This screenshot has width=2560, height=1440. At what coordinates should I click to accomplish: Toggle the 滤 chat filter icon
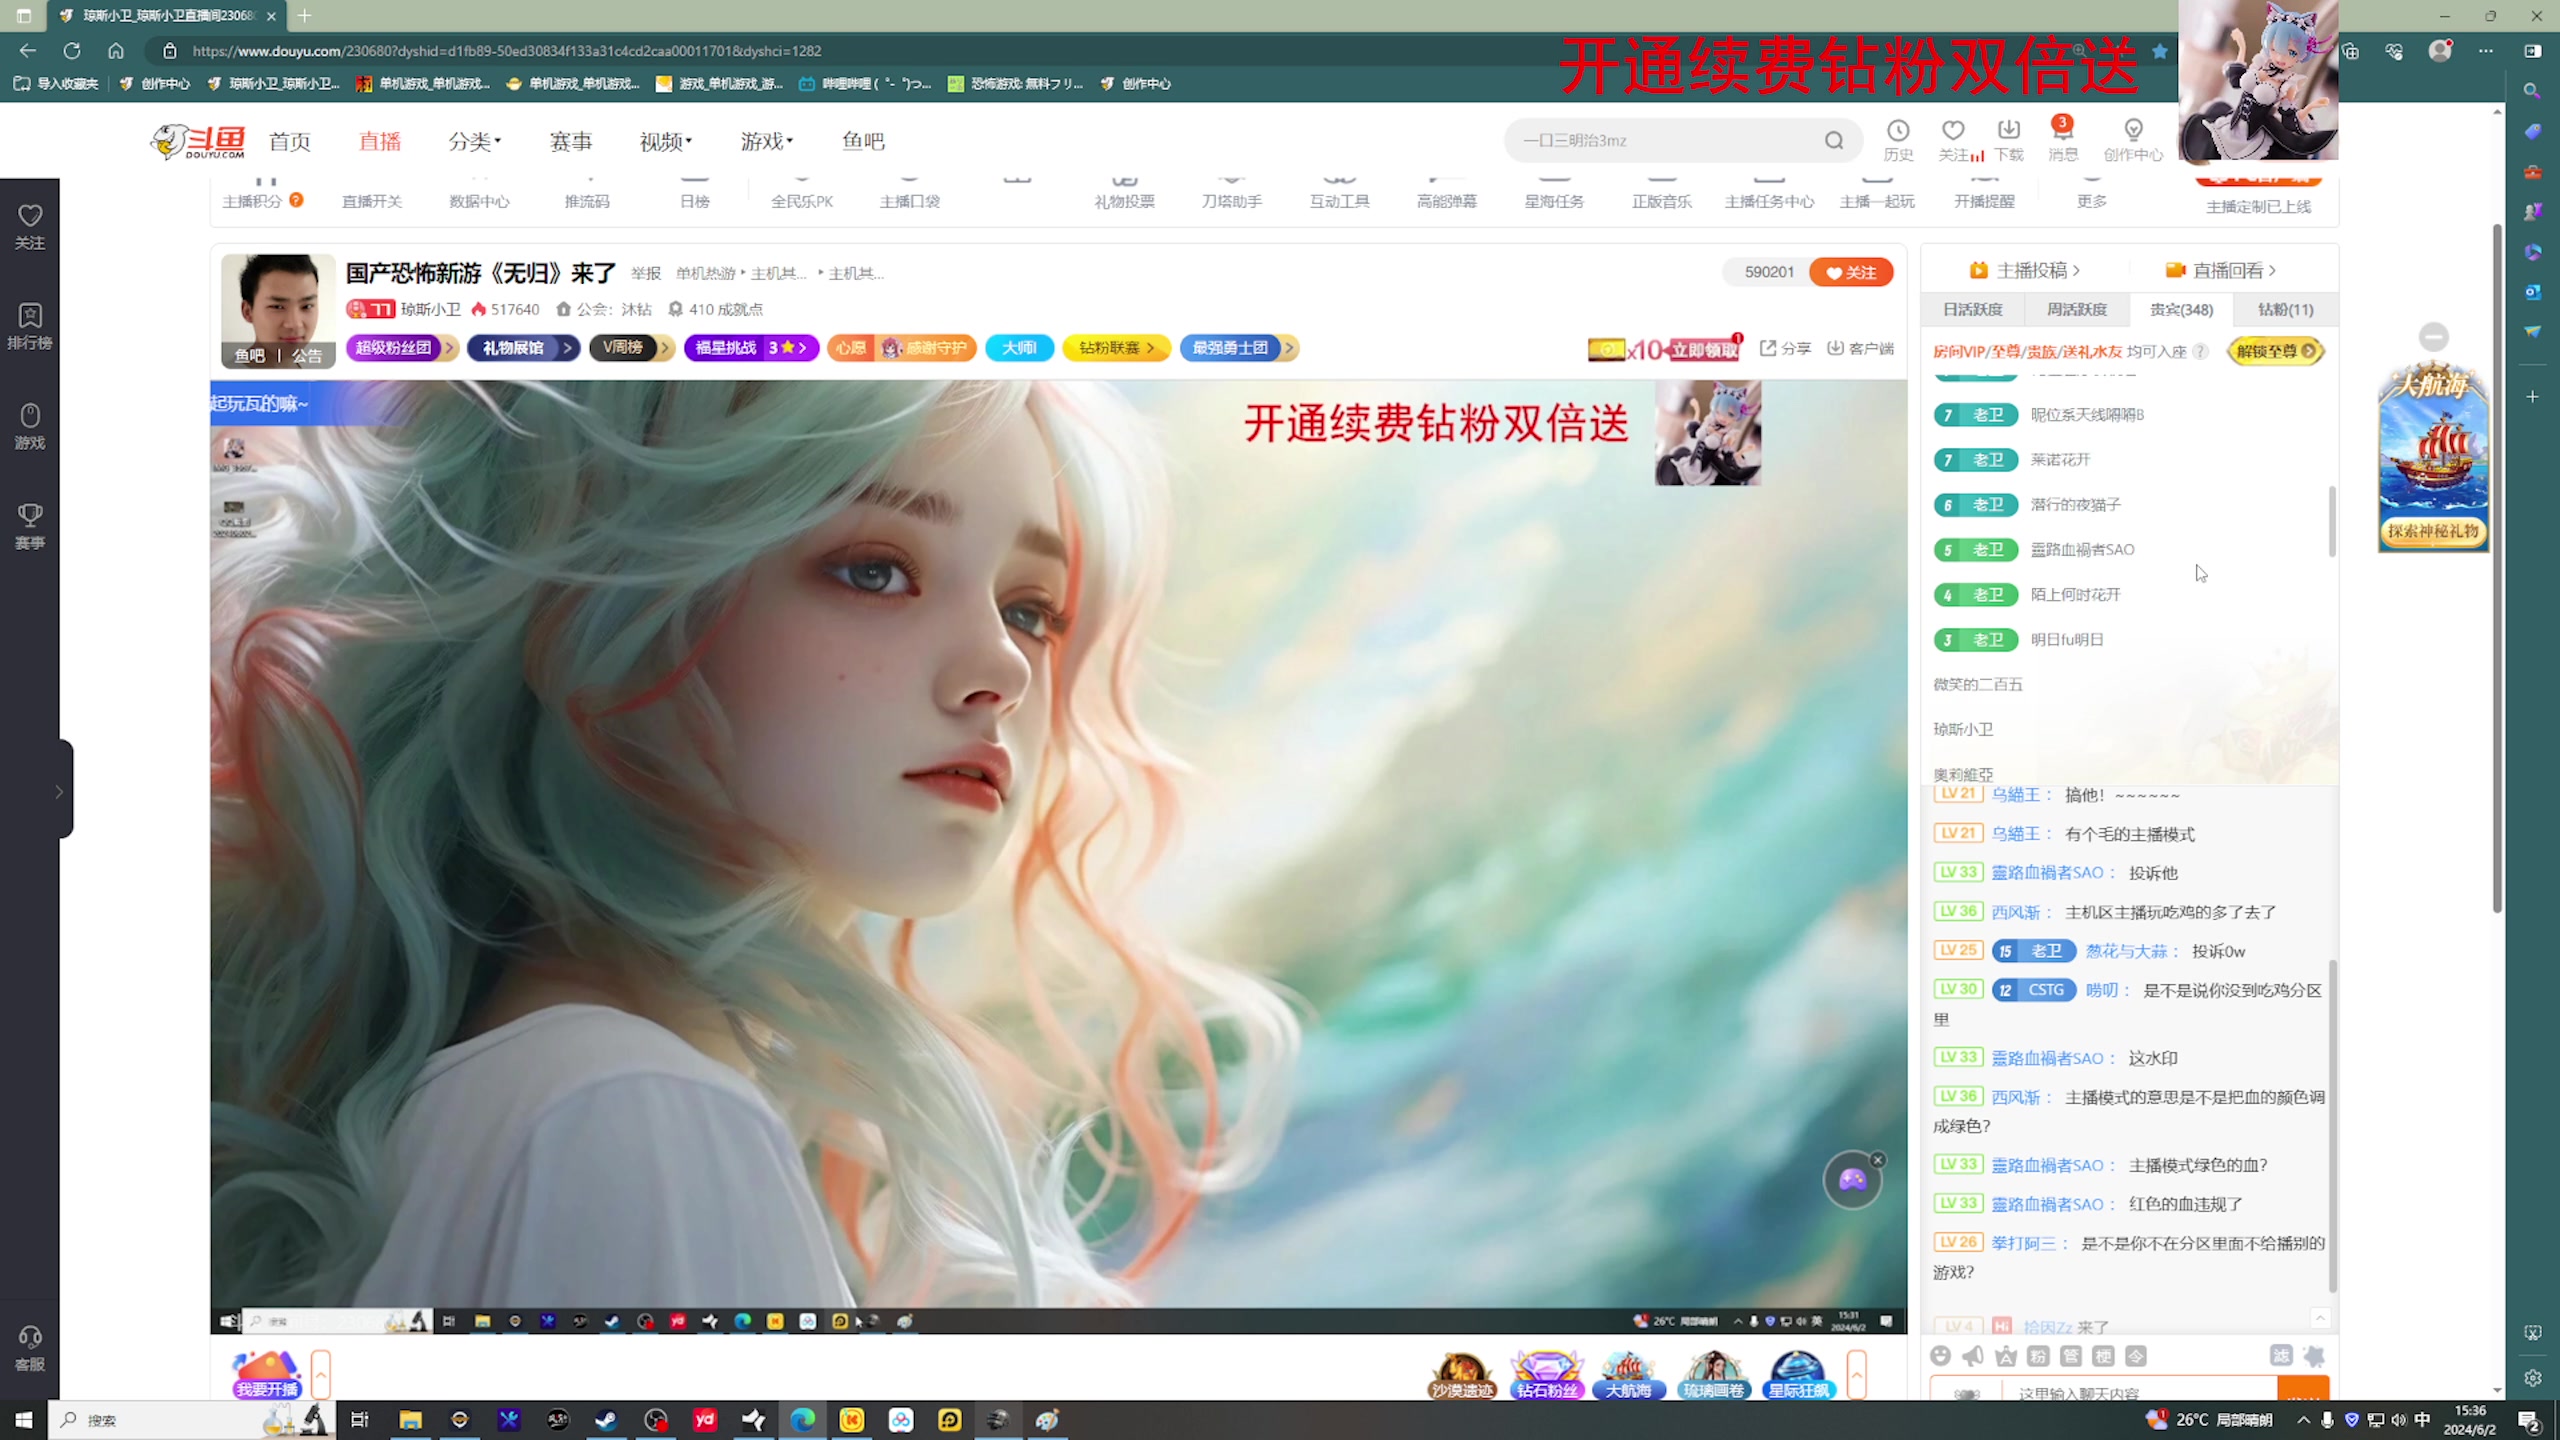click(2281, 1356)
